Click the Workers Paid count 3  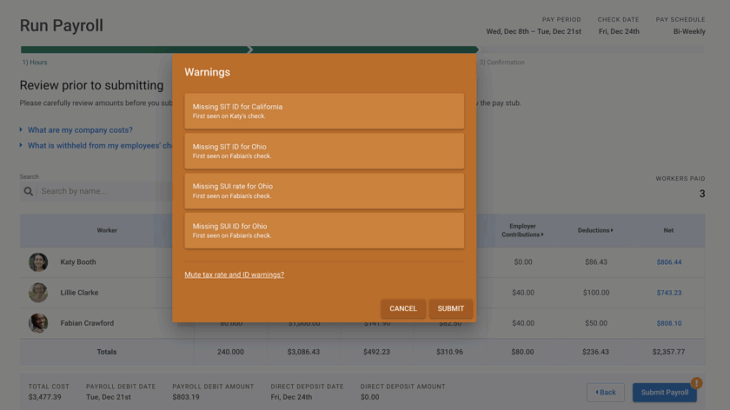[x=702, y=194]
